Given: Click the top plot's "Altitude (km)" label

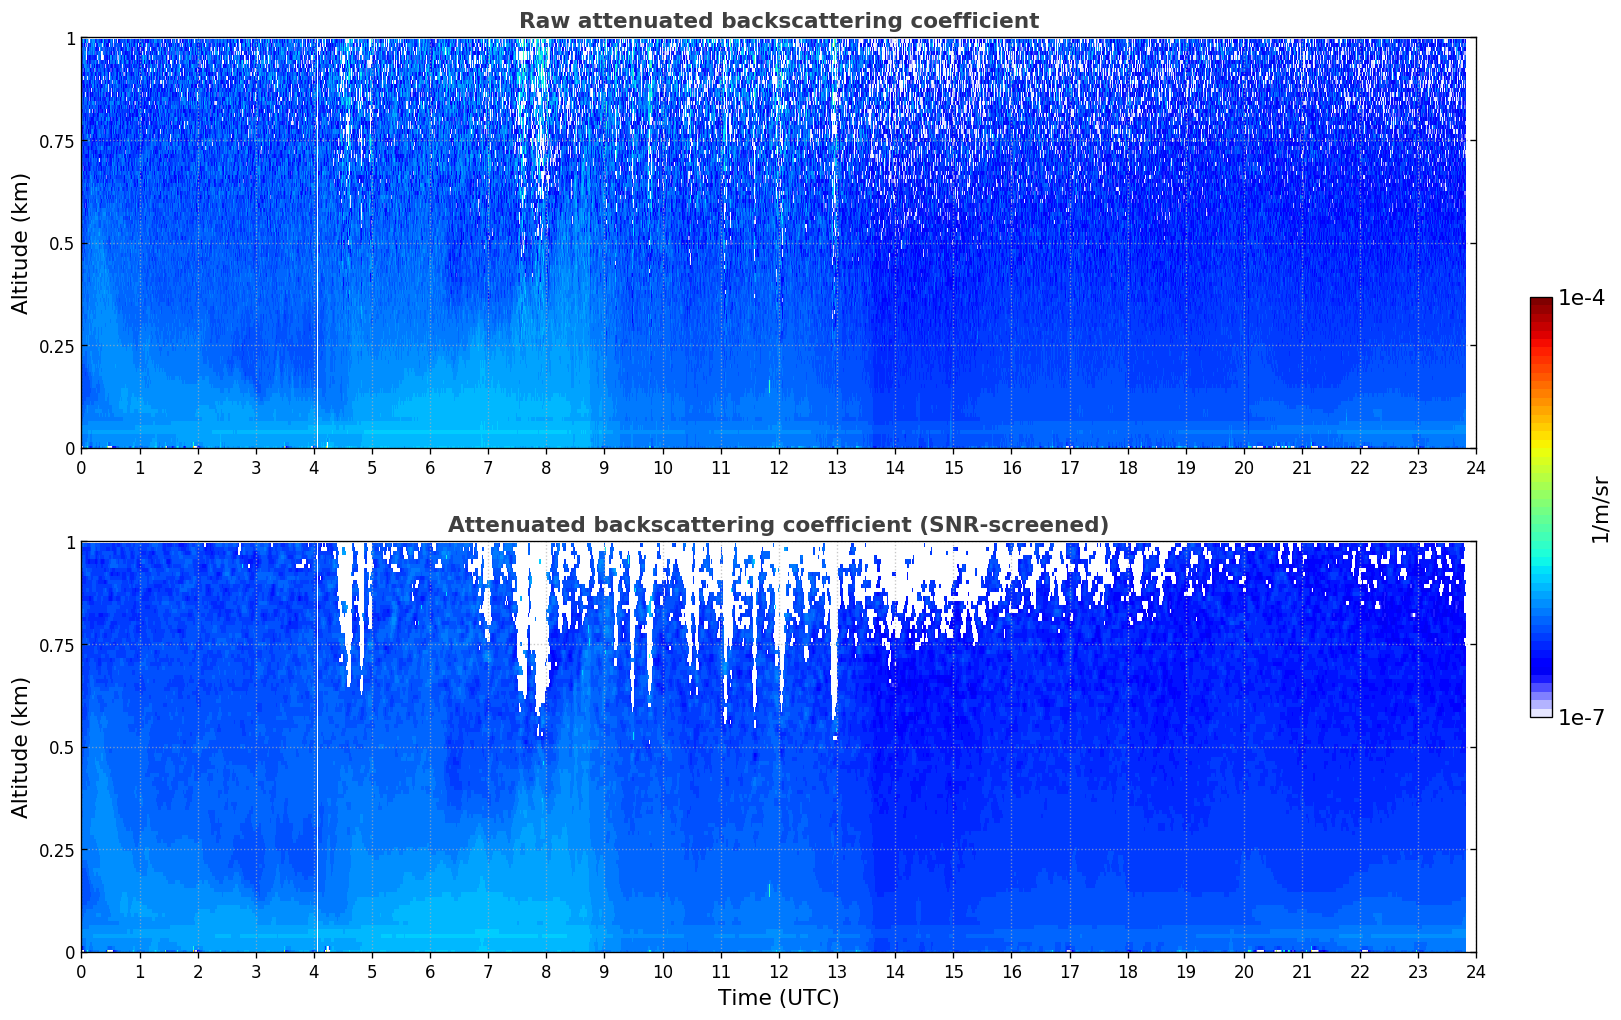Looking at the screenshot, I should pos(21,243).
